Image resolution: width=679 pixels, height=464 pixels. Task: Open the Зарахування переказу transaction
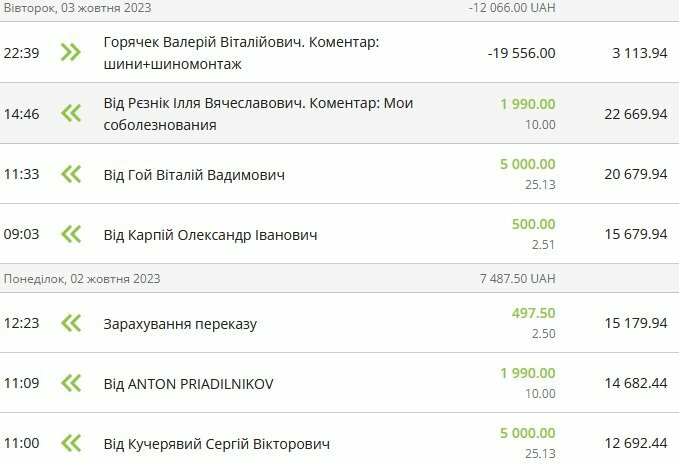179,324
